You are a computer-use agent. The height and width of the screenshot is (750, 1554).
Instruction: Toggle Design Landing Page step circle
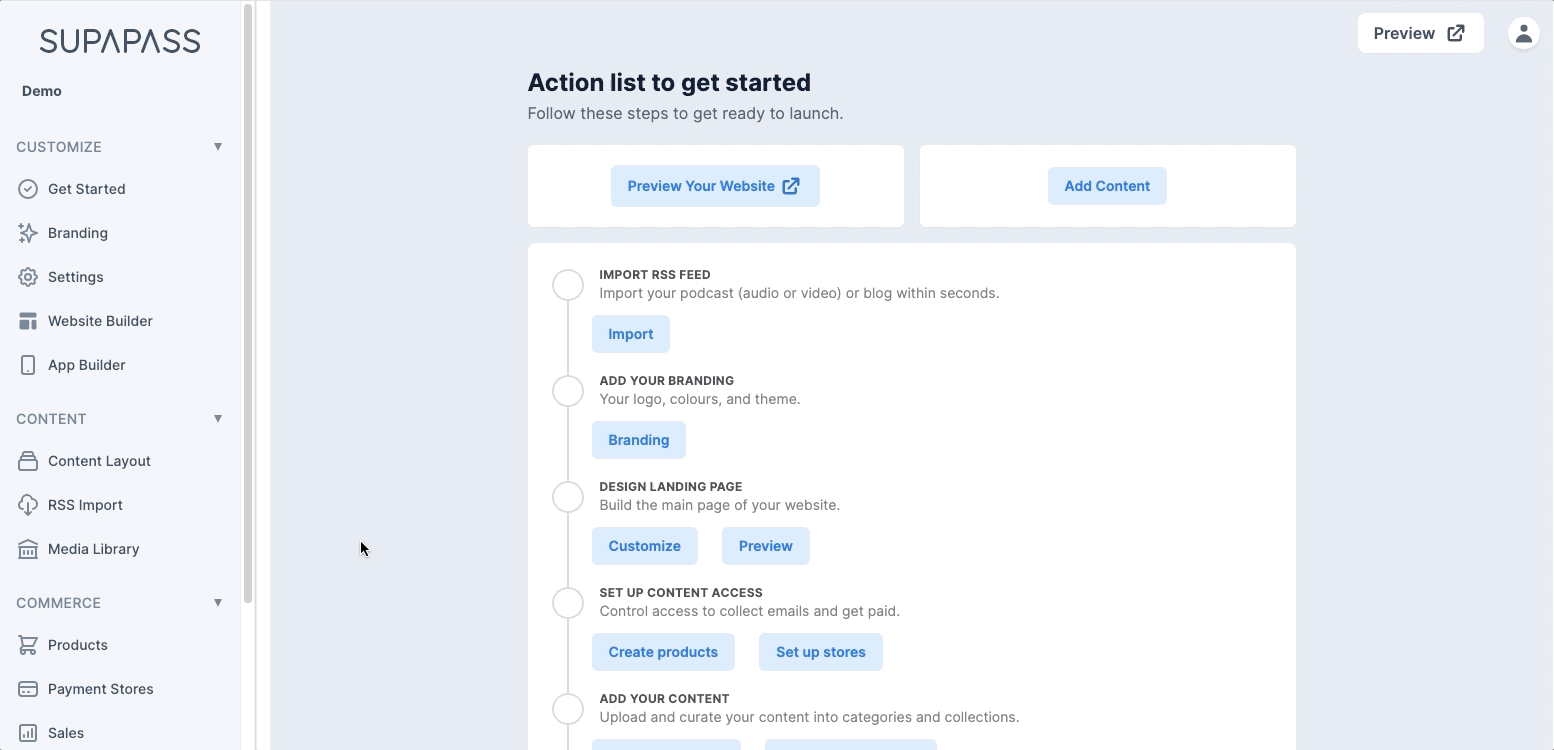[x=568, y=497]
